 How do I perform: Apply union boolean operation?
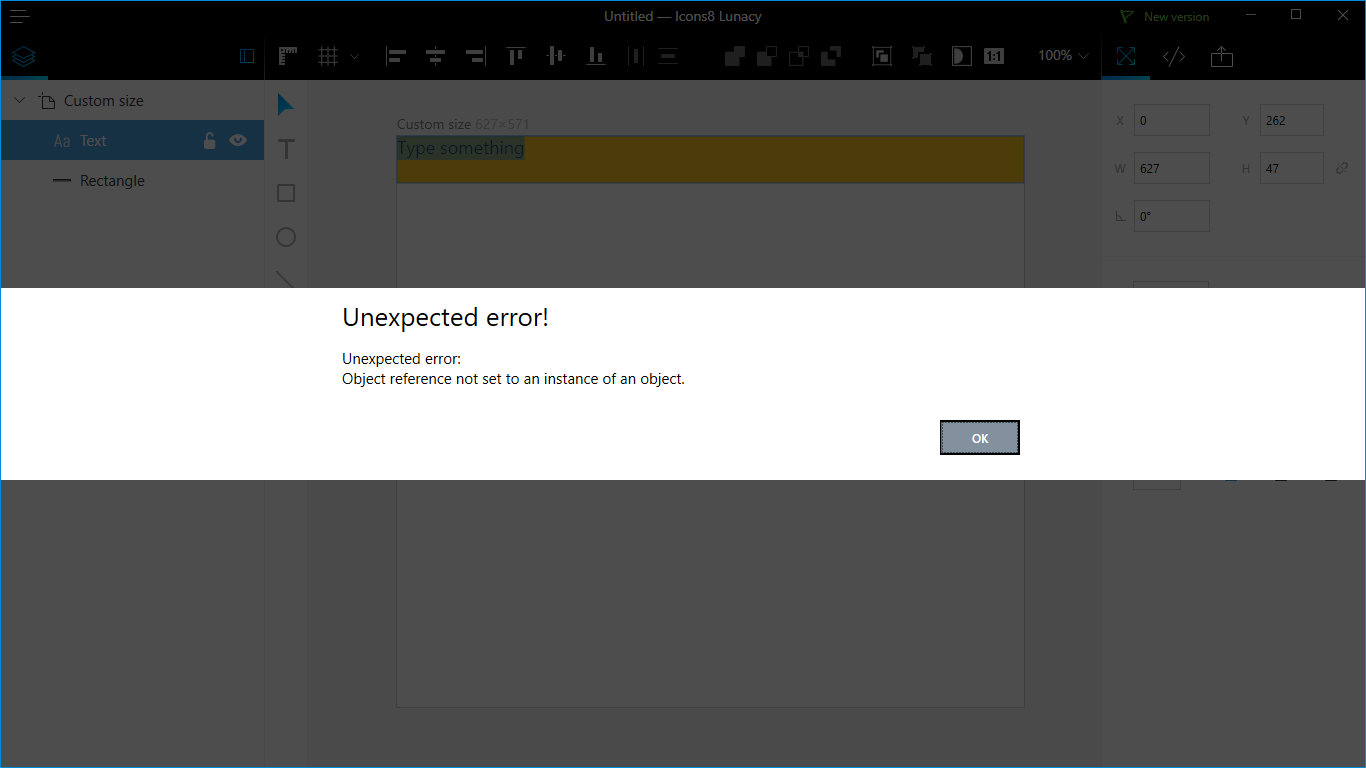[734, 56]
